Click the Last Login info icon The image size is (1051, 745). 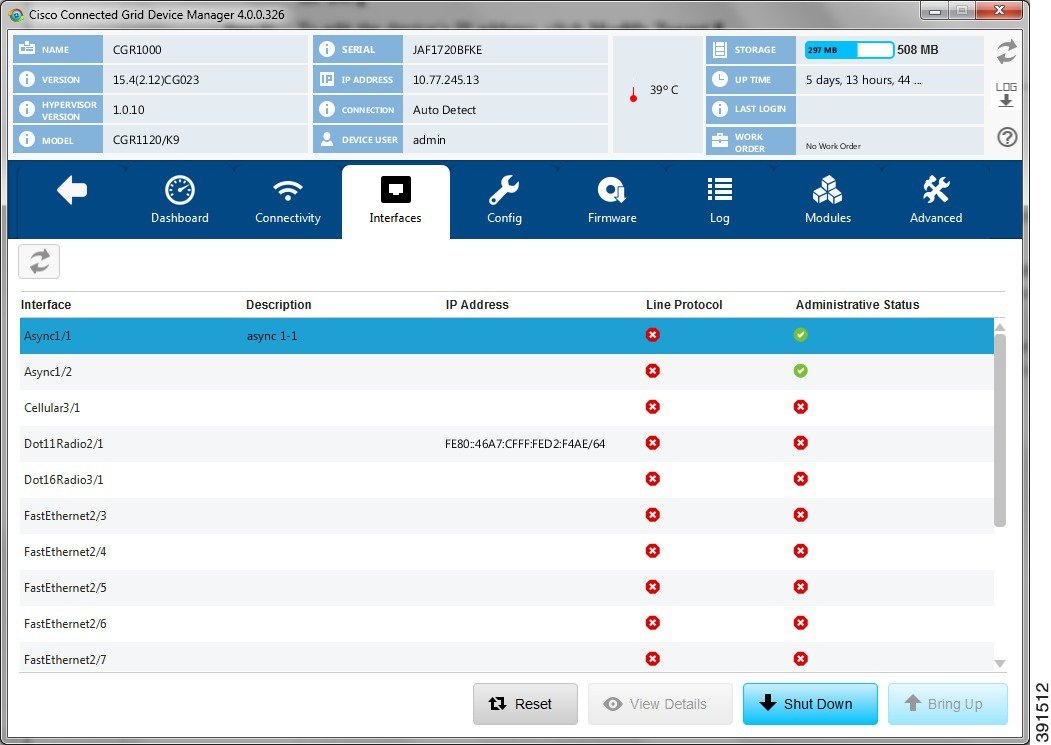coord(720,109)
